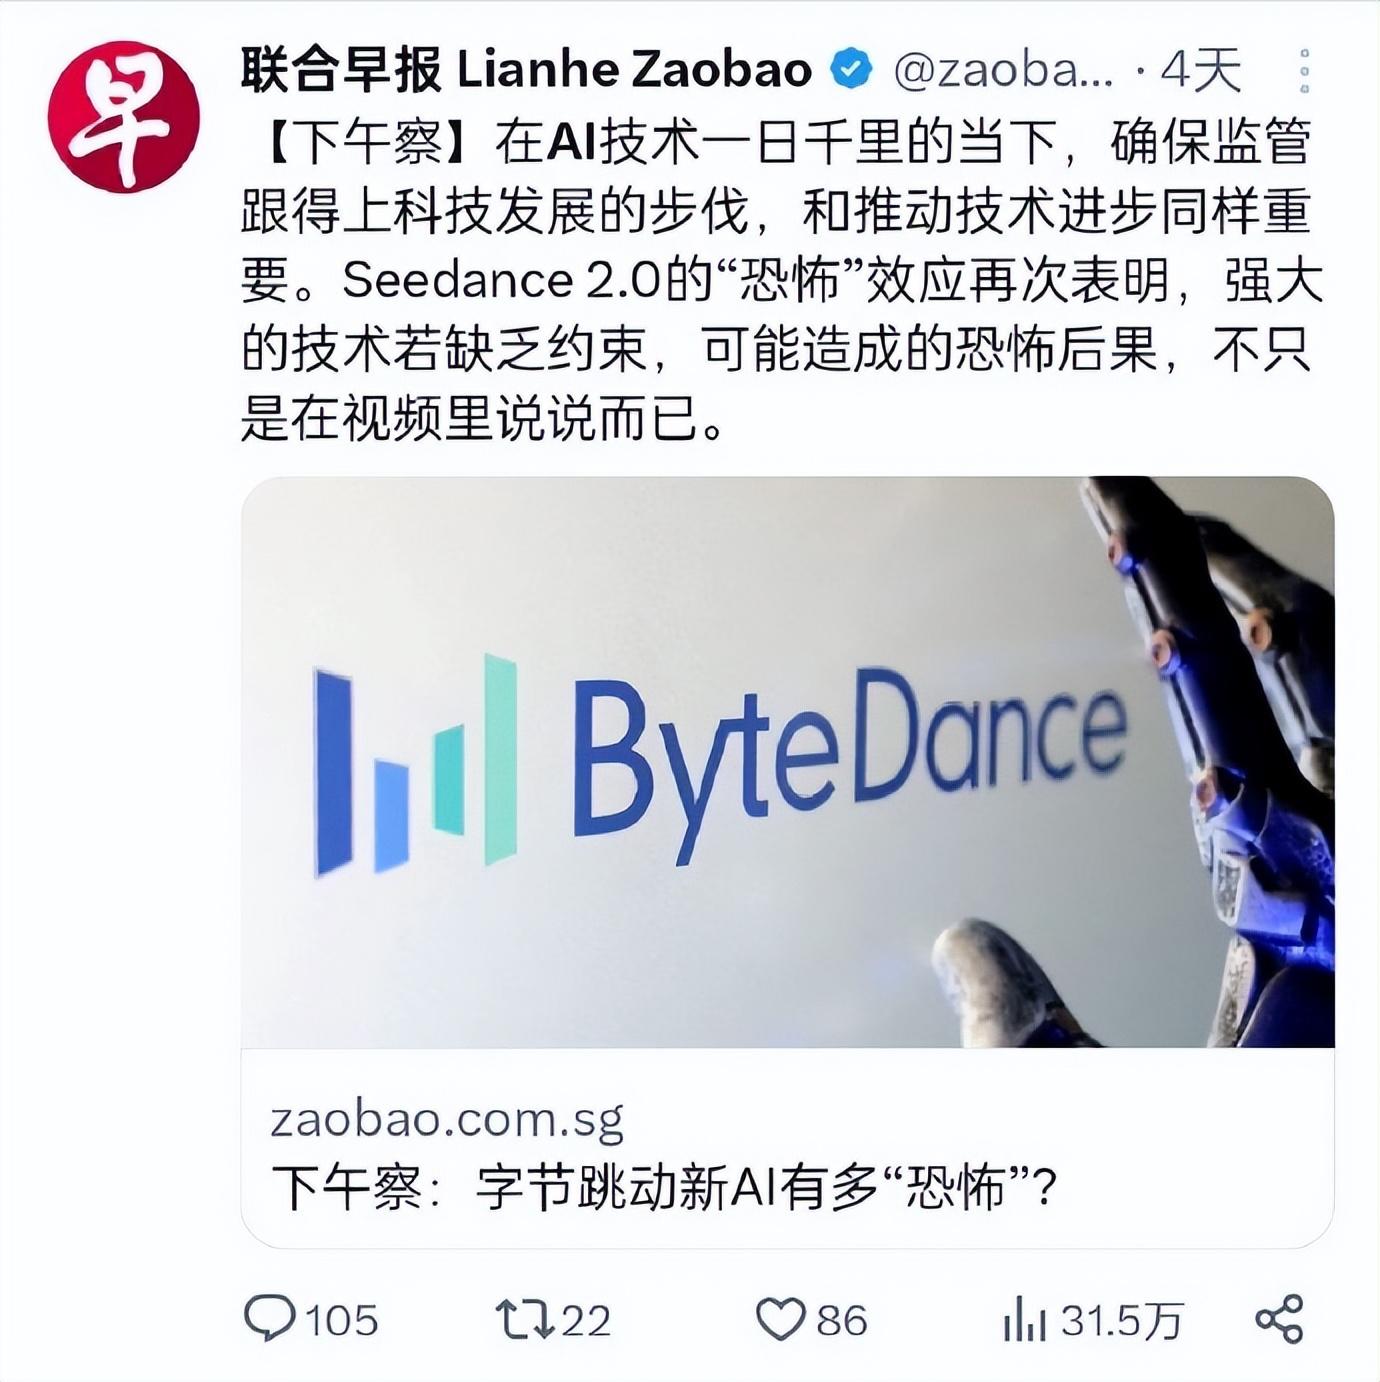Open the Lianhe Zaobao profile avatar
The height and width of the screenshot is (1382, 1380).
(x=123, y=117)
